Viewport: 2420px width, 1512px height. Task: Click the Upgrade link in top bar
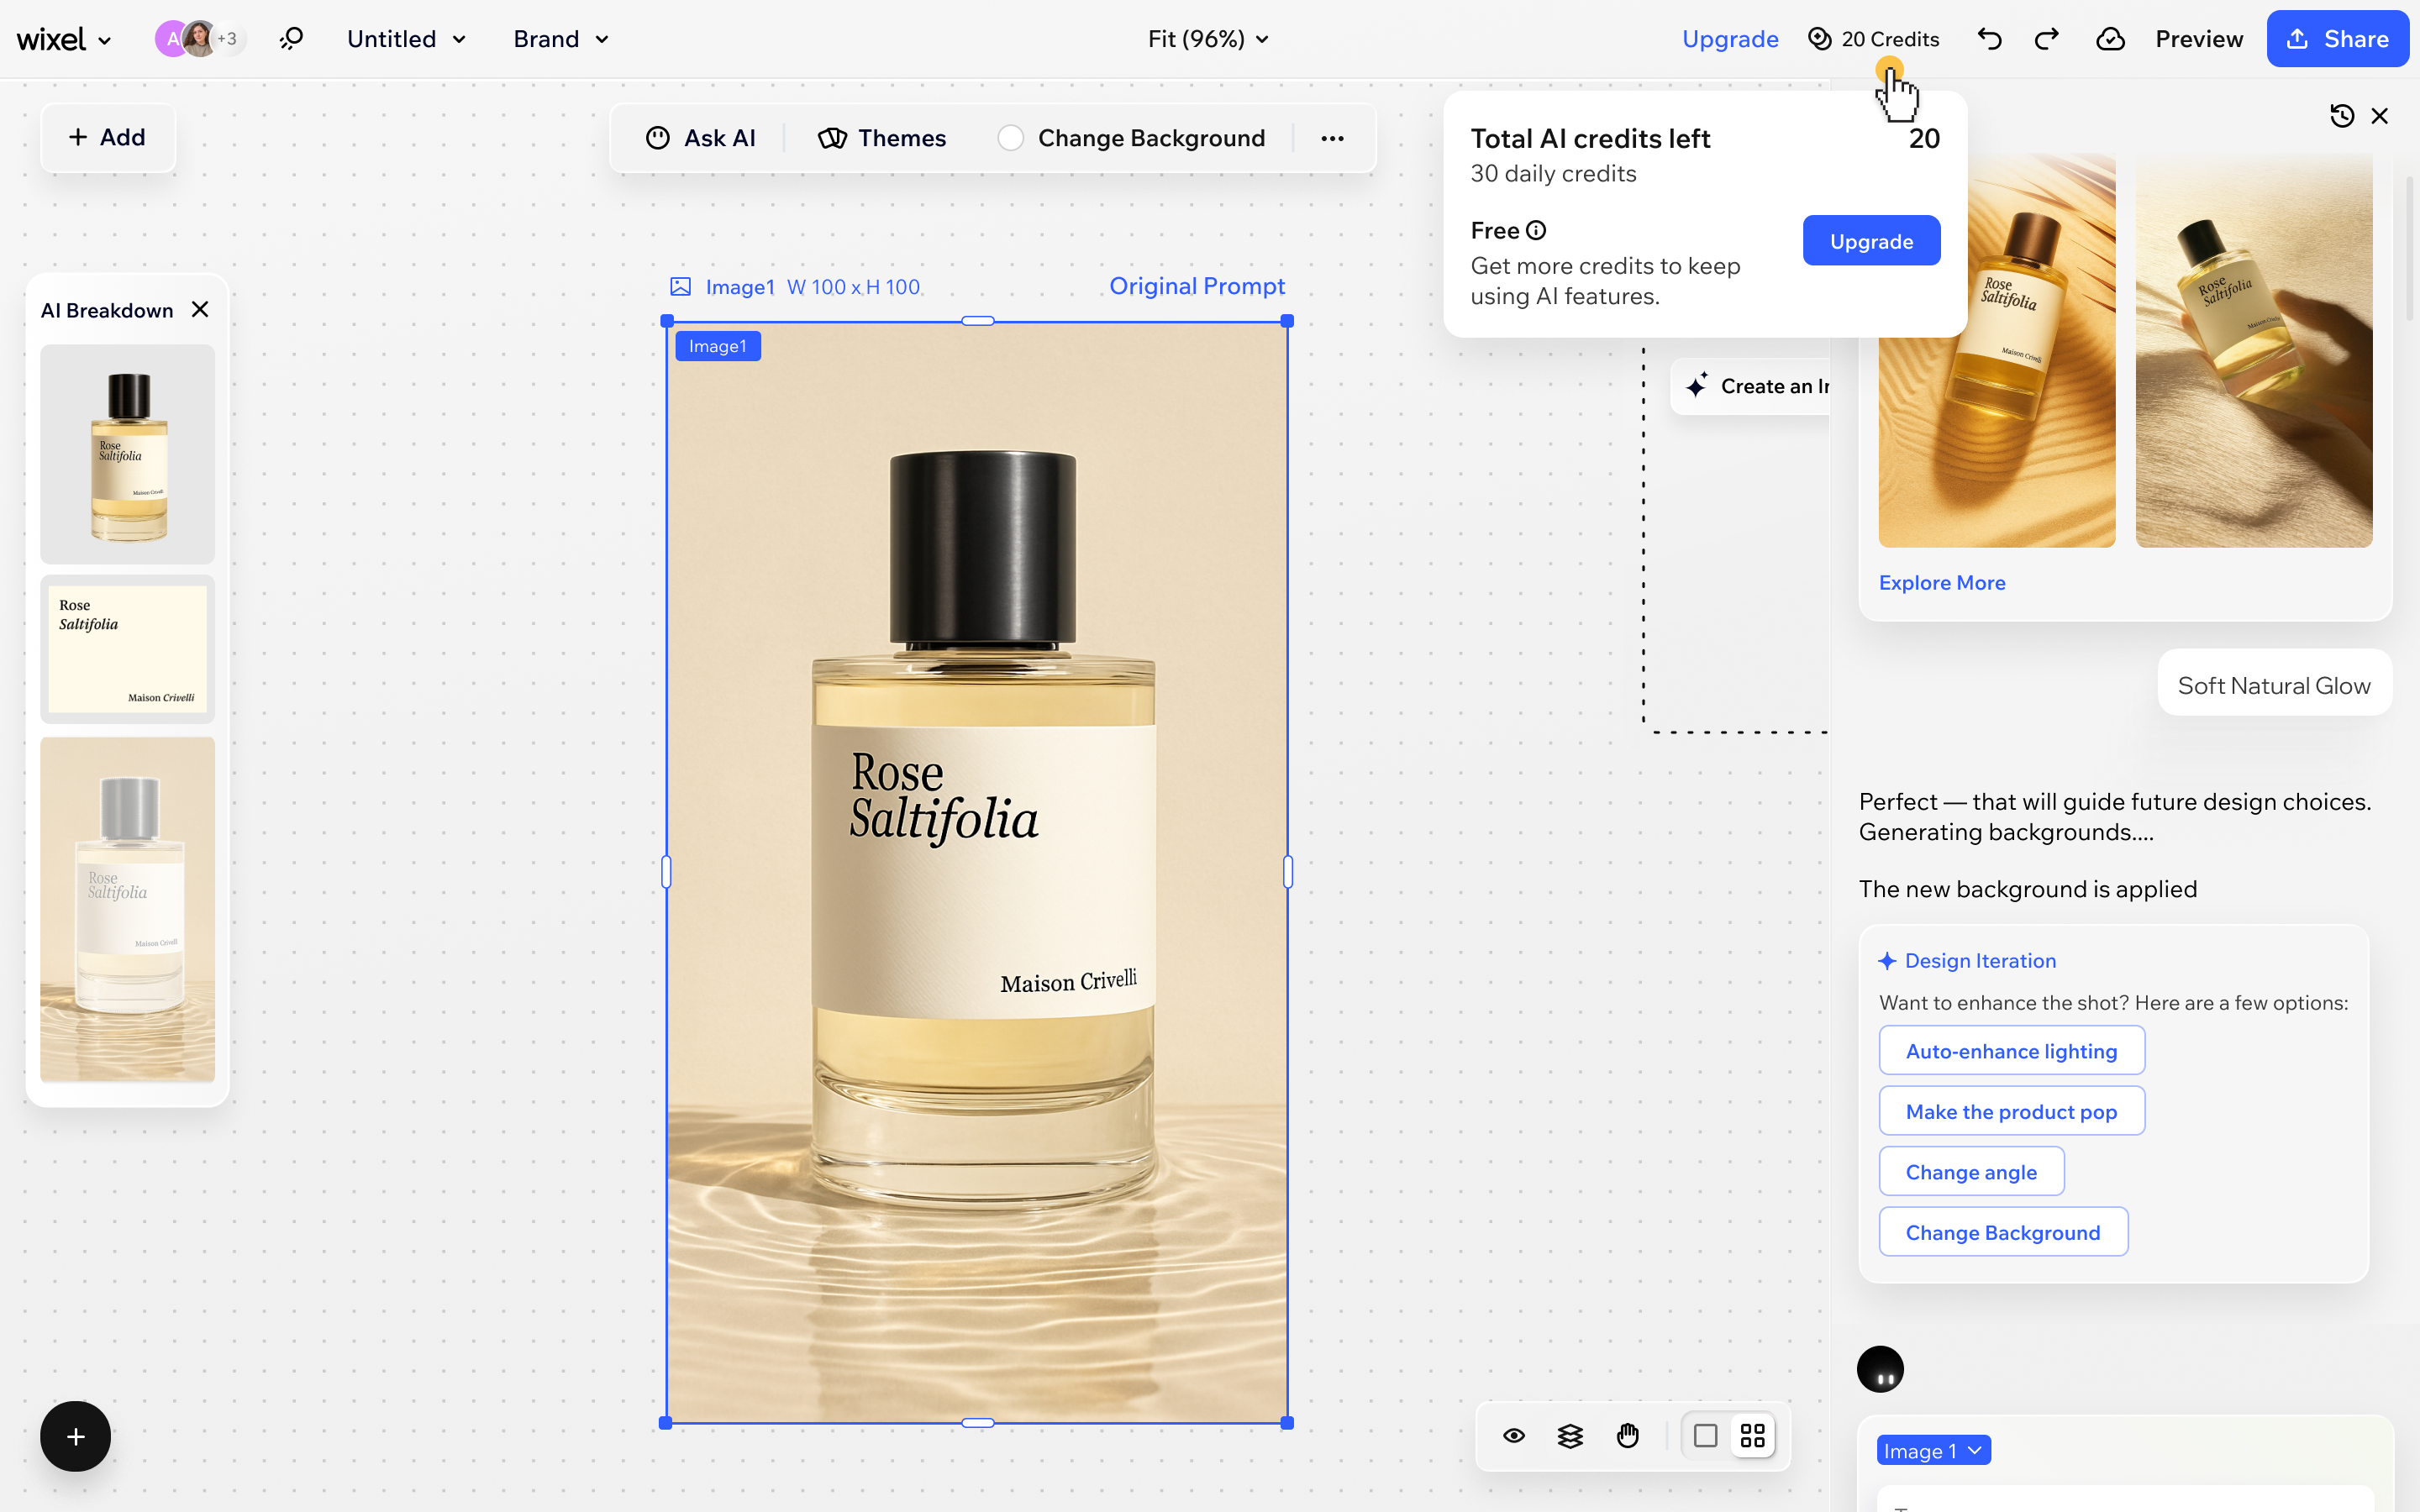click(x=1730, y=39)
